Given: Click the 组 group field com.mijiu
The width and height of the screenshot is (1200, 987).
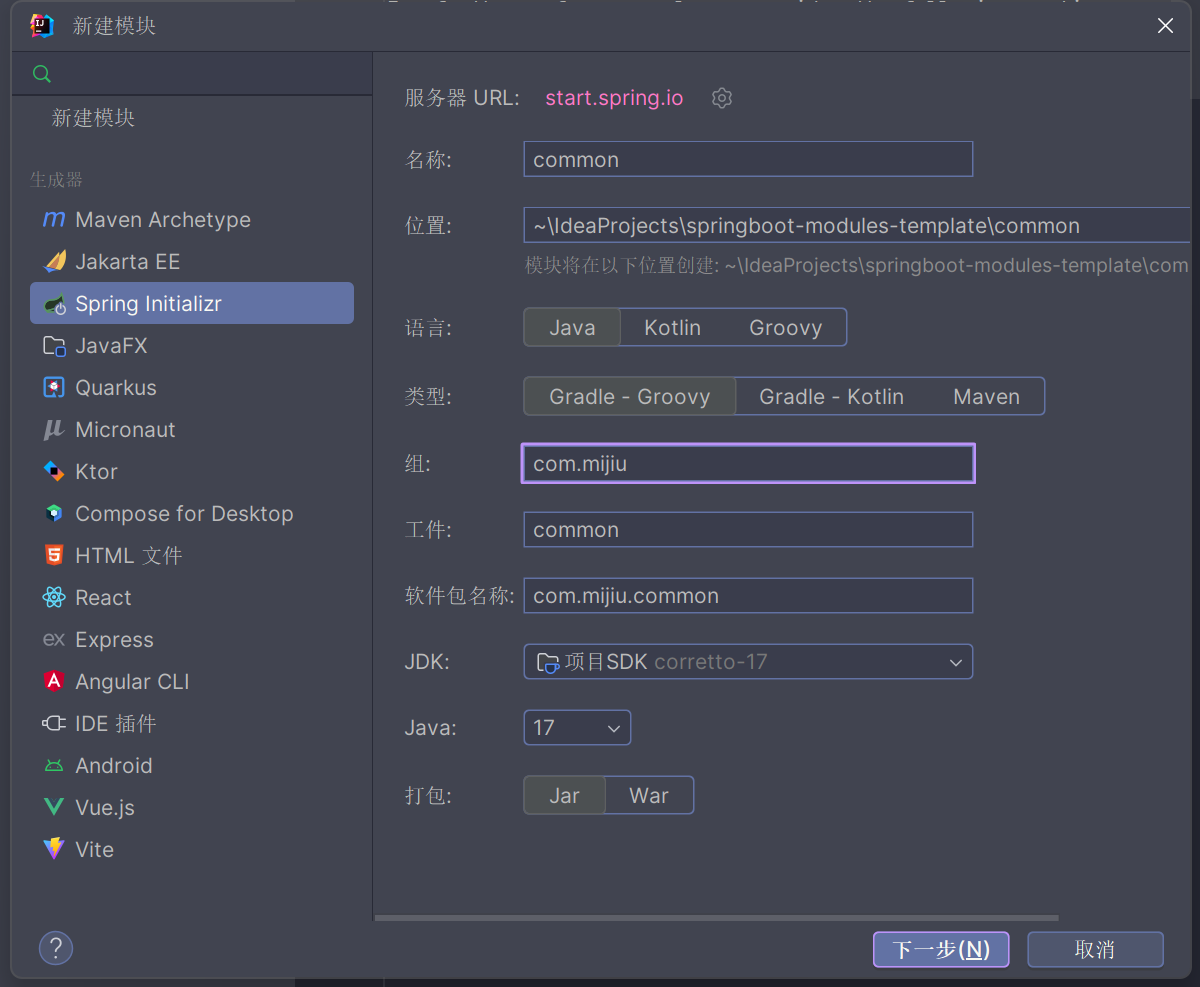Looking at the screenshot, I should [x=748, y=463].
